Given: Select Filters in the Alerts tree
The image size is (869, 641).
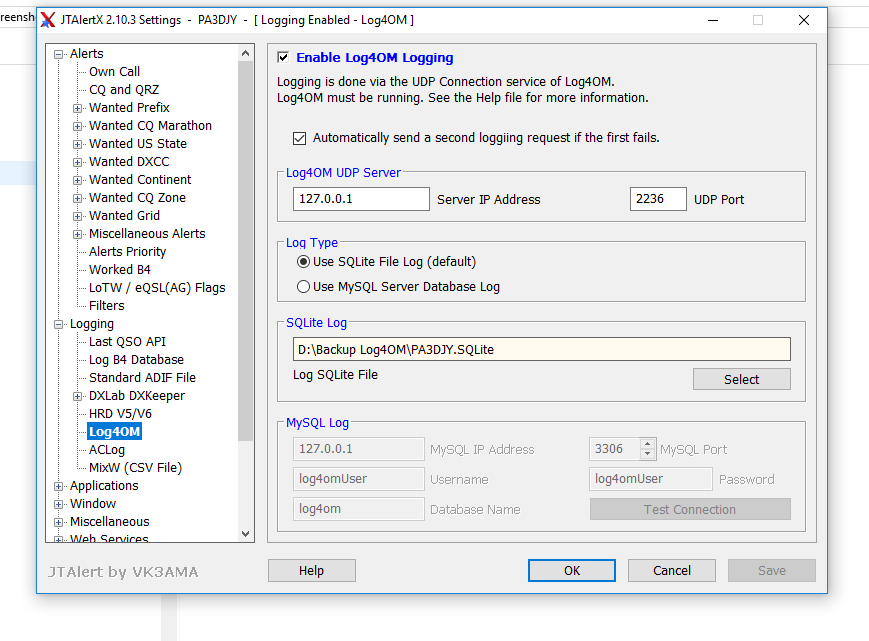Looking at the screenshot, I should click(106, 306).
